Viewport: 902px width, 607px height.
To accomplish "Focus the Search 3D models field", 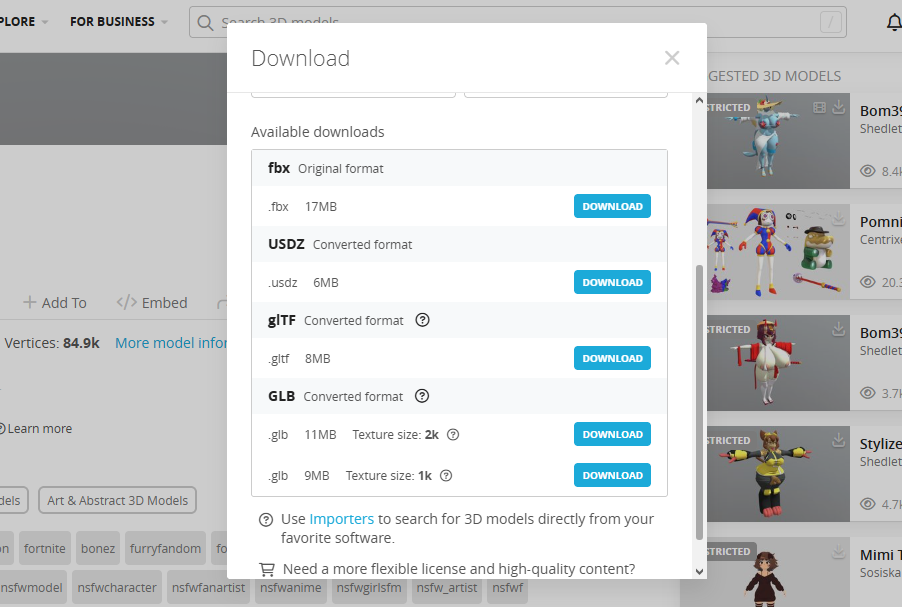I will point(518,22).
